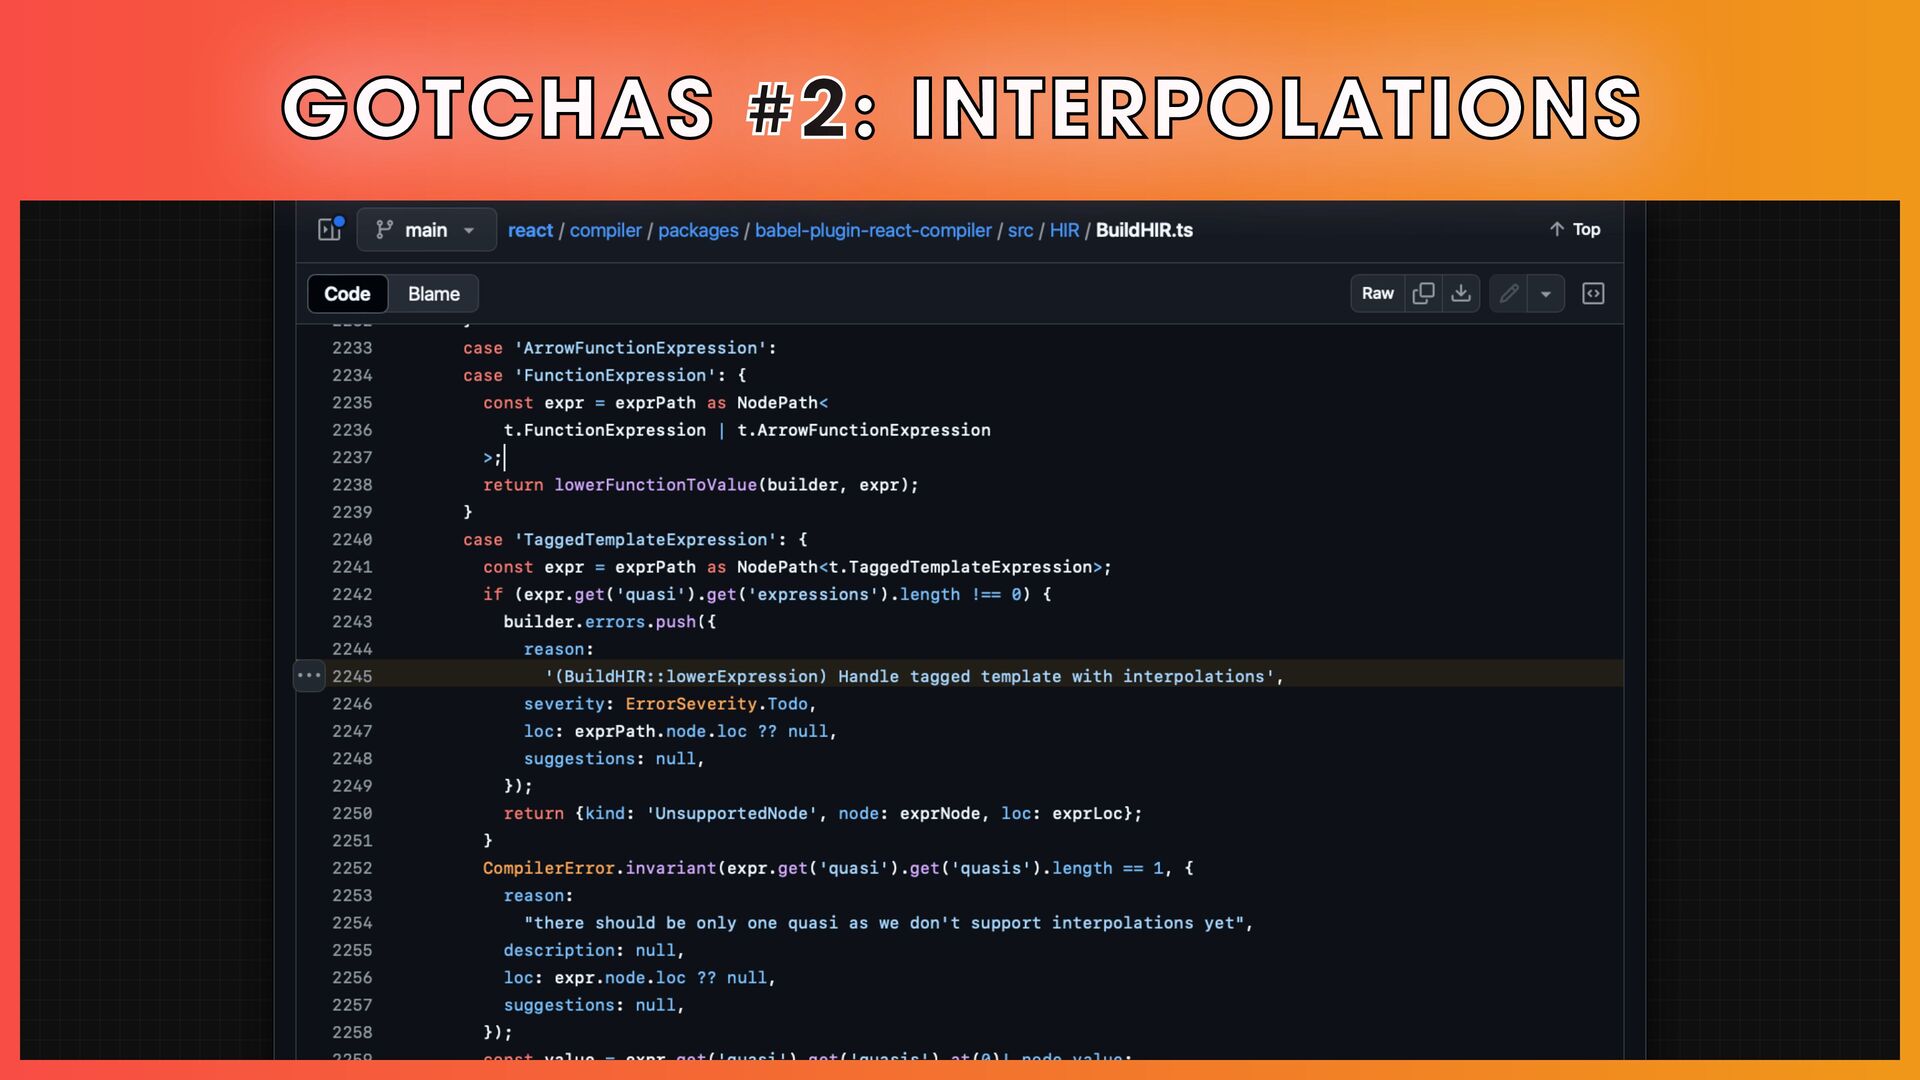Open the compiler breadcrumb link

(605, 230)
